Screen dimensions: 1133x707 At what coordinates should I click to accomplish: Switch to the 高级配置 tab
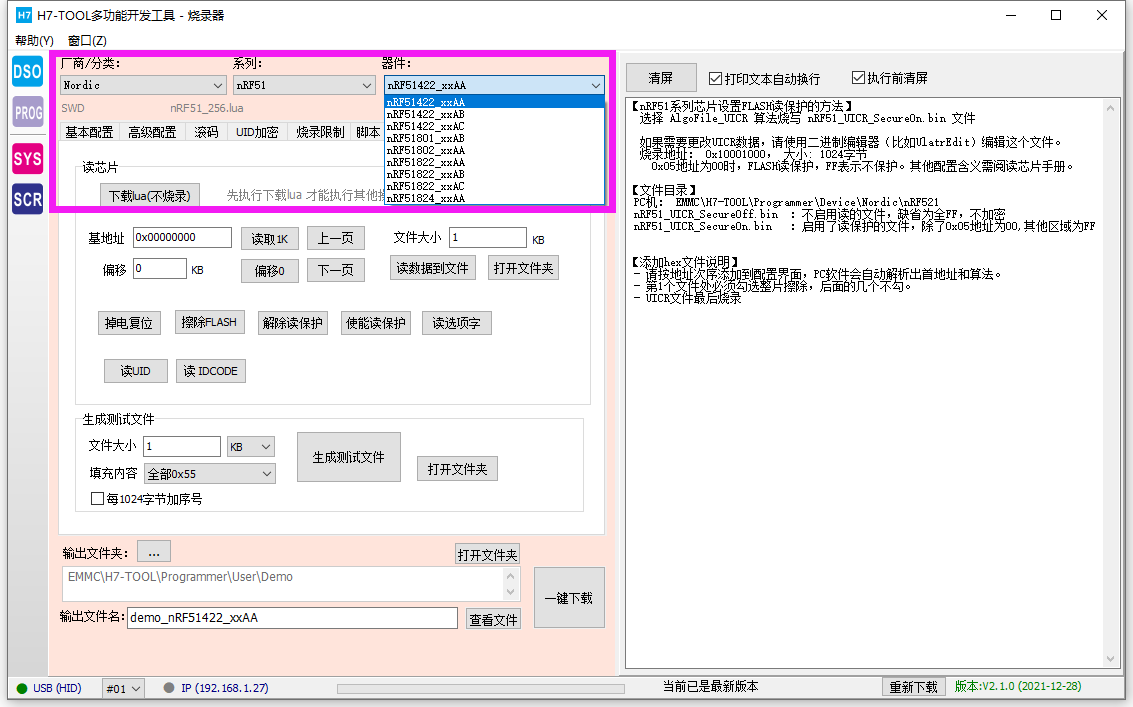pyautogui.click(x=152, y=132)
